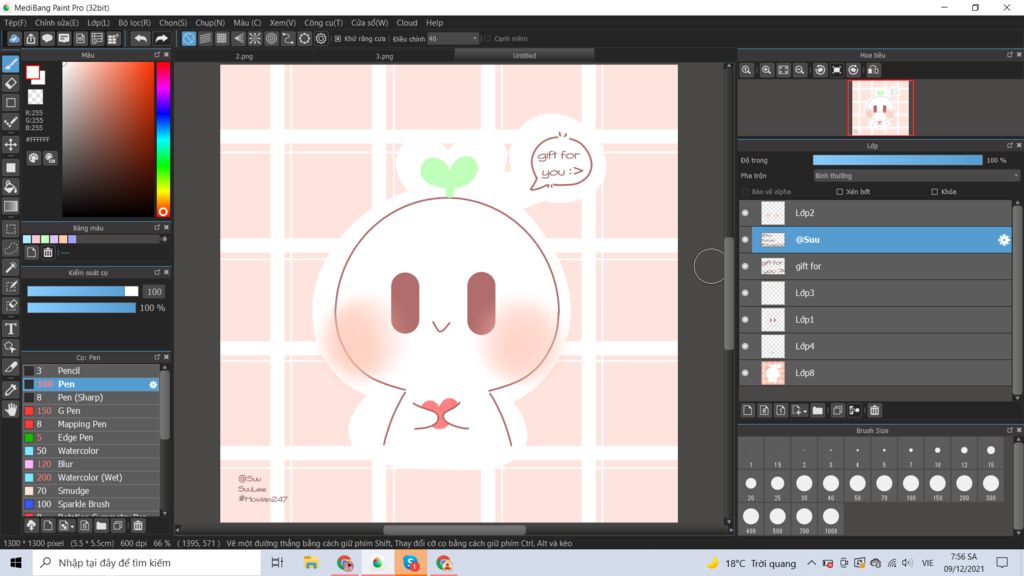1024x576 pixels.
Task: Enable the curve snap guide
Action: click(288, 39)
